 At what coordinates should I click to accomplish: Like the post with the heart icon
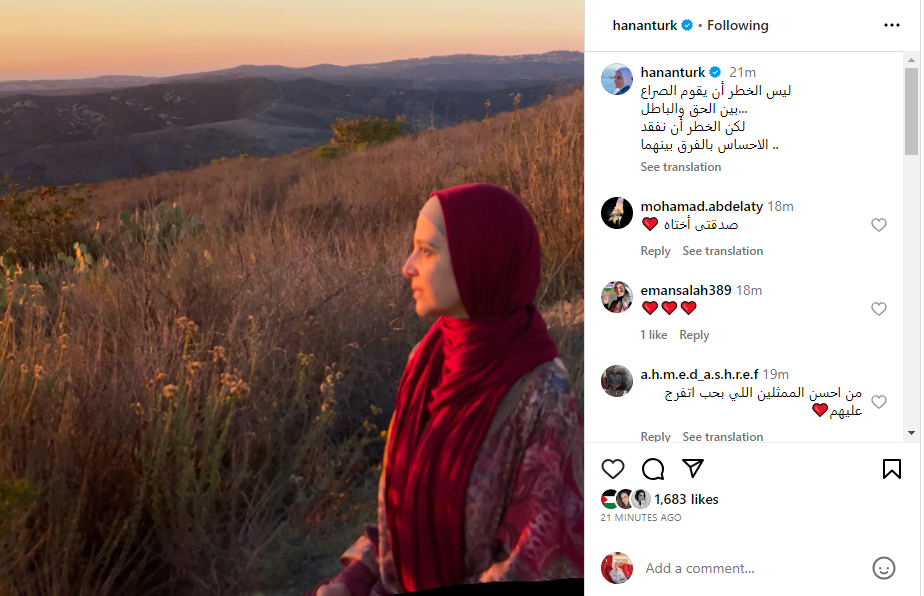tap(613, 469)
